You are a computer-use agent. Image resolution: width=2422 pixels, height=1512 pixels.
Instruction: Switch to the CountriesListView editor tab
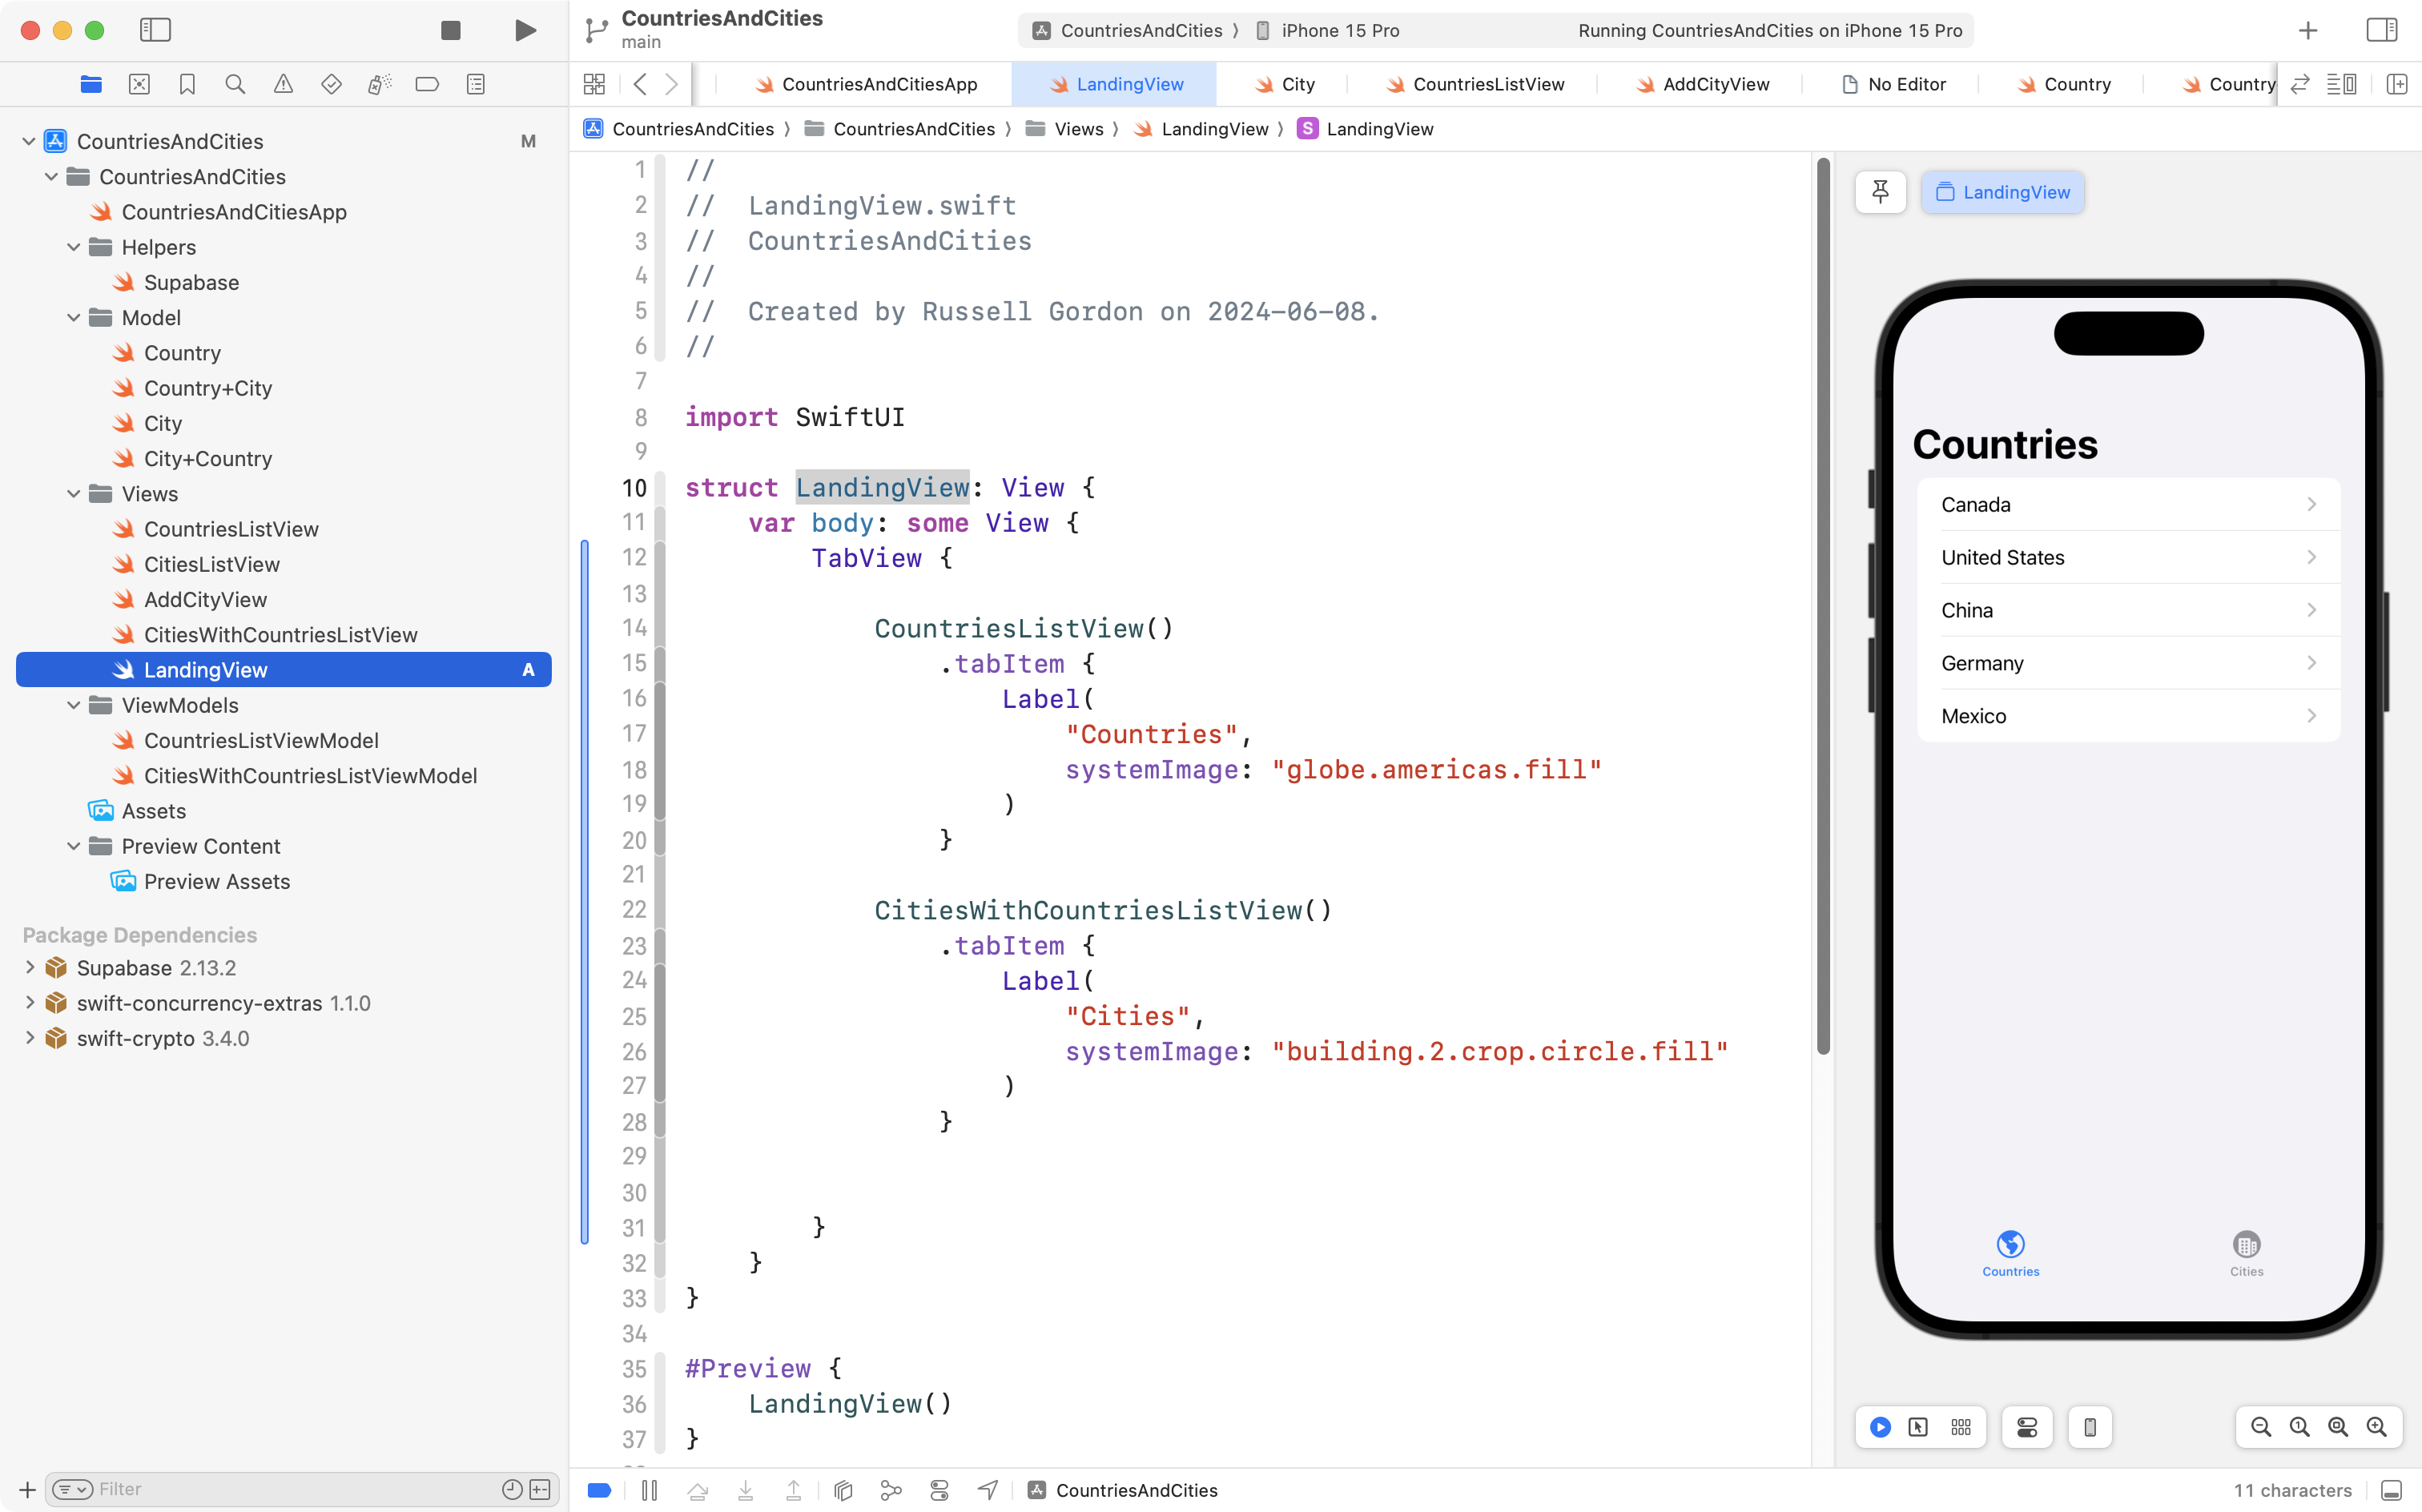pyautogui.click(x=1487, y=84)
